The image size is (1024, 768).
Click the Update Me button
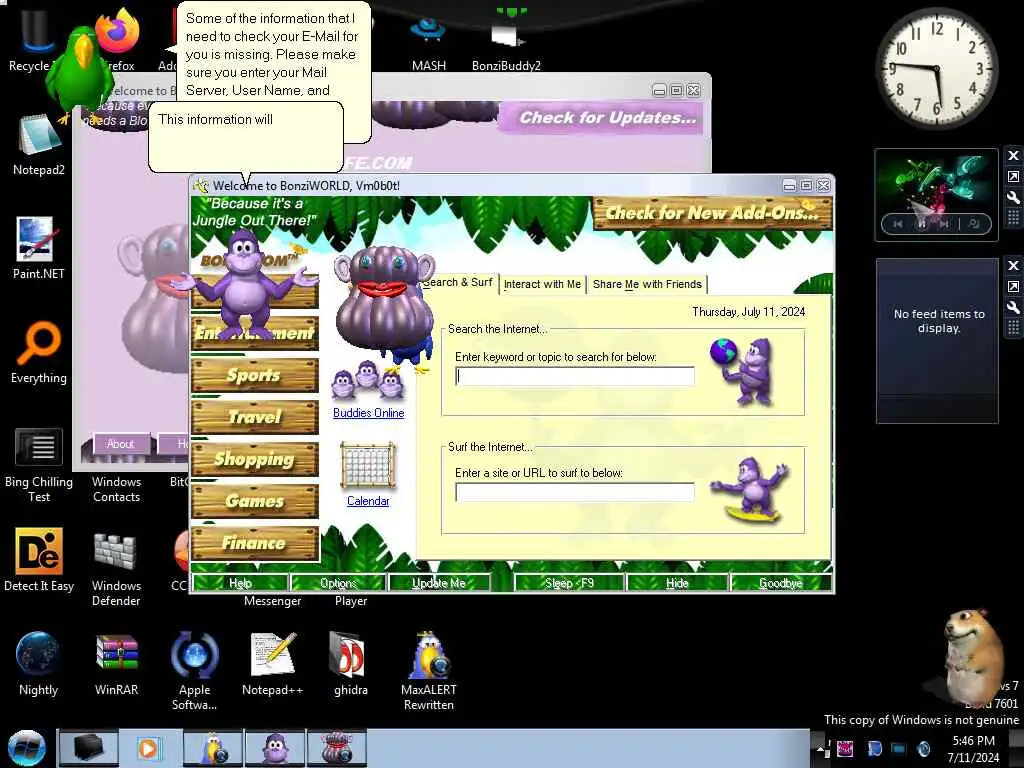pyautogui.click(x=439, y=583)
